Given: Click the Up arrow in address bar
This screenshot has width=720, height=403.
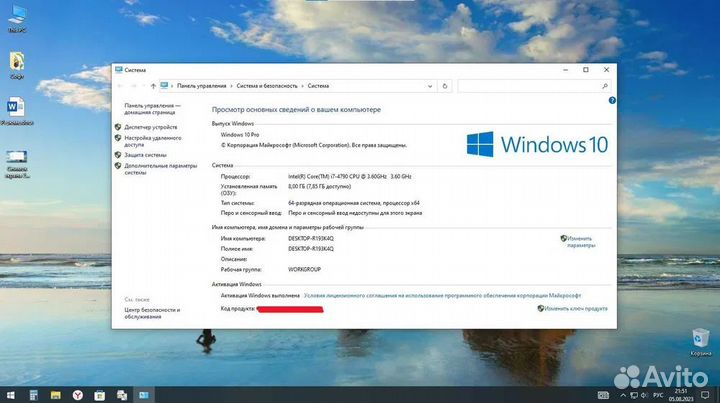Looking at the screenshot, I should (x=152, y=87).
